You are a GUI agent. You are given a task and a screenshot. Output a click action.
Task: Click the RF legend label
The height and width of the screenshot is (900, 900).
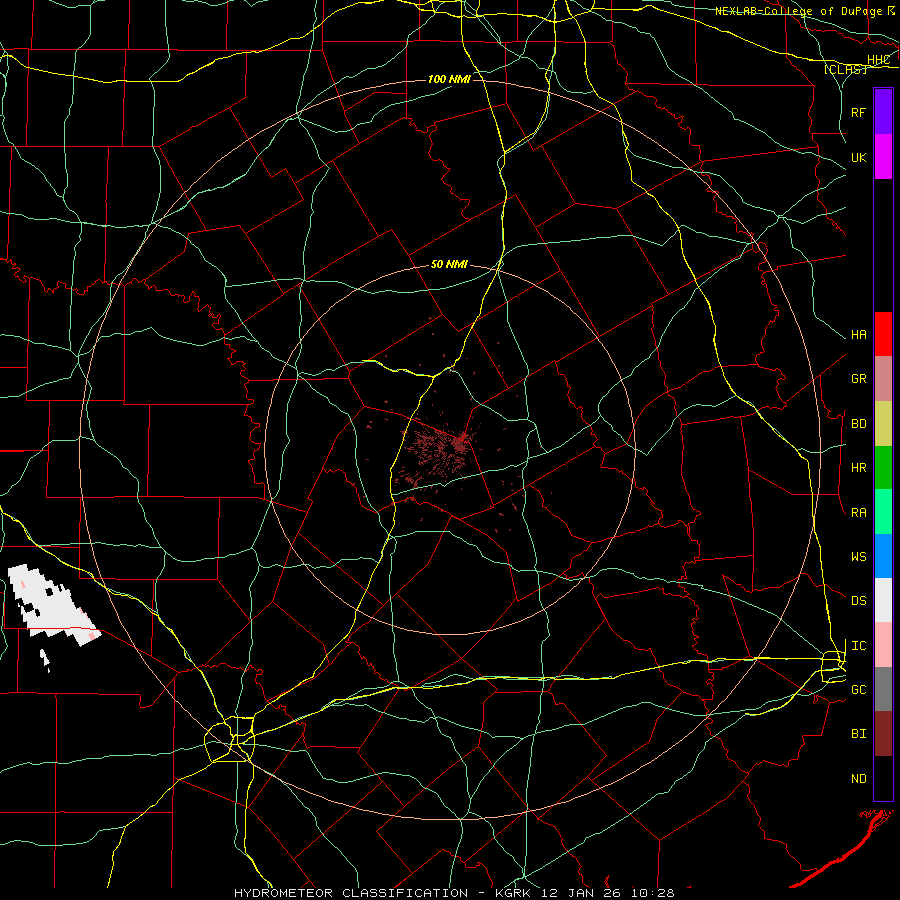click(x=858, y=112)
